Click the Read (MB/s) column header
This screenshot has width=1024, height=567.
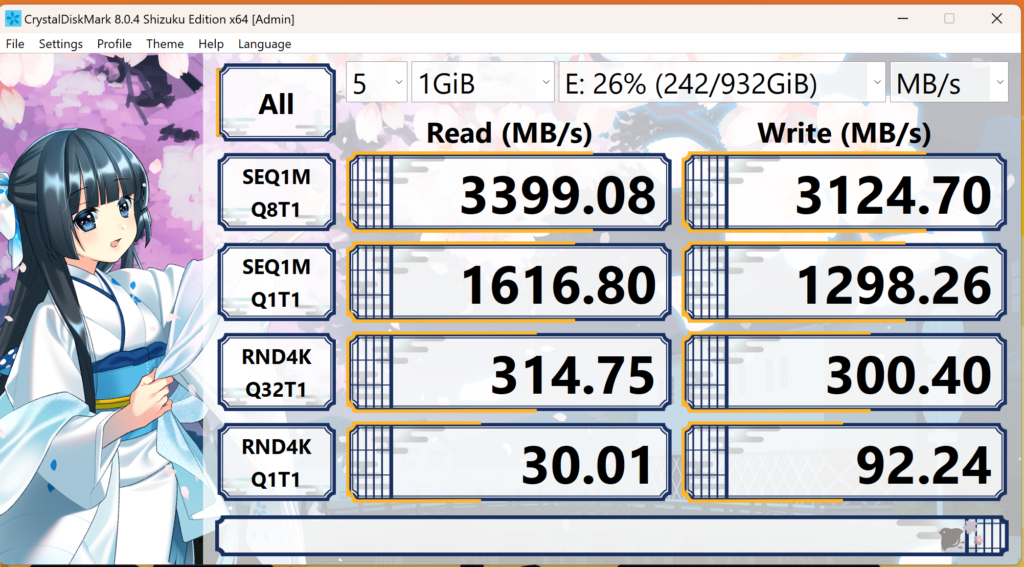[x=509, y=133]
